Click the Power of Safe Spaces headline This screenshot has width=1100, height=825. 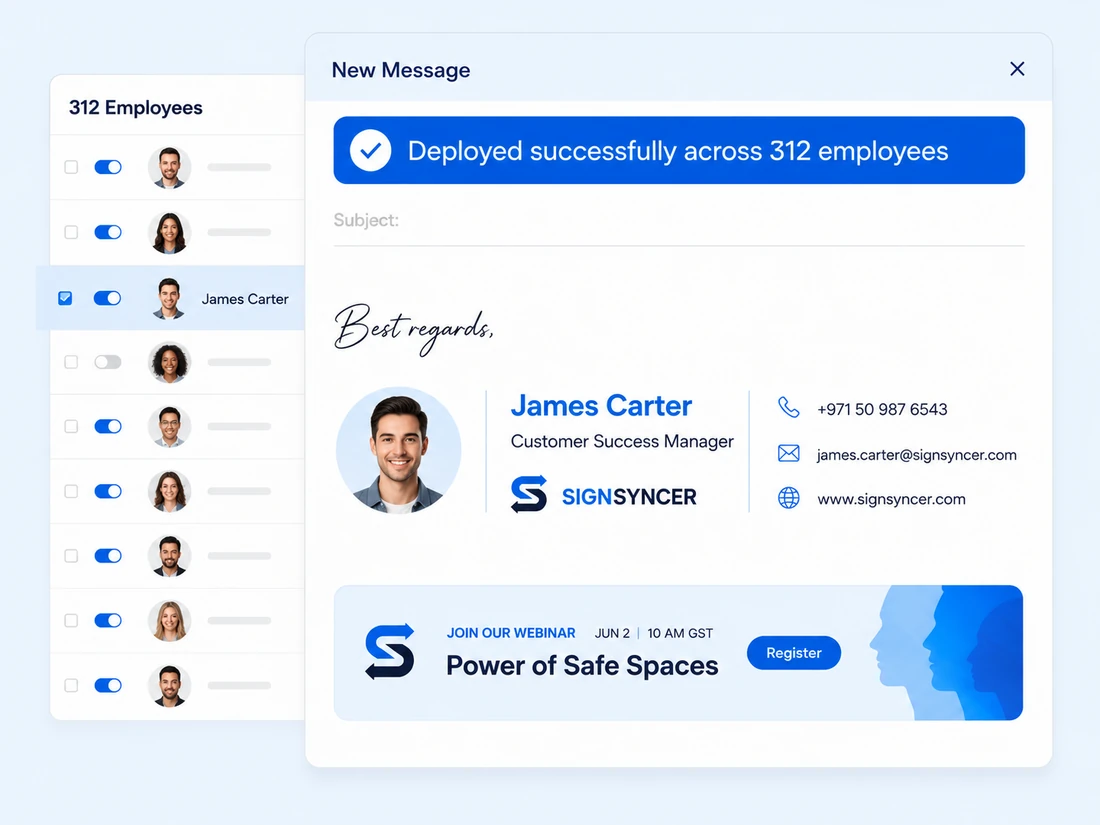click(x=582, y=665)
